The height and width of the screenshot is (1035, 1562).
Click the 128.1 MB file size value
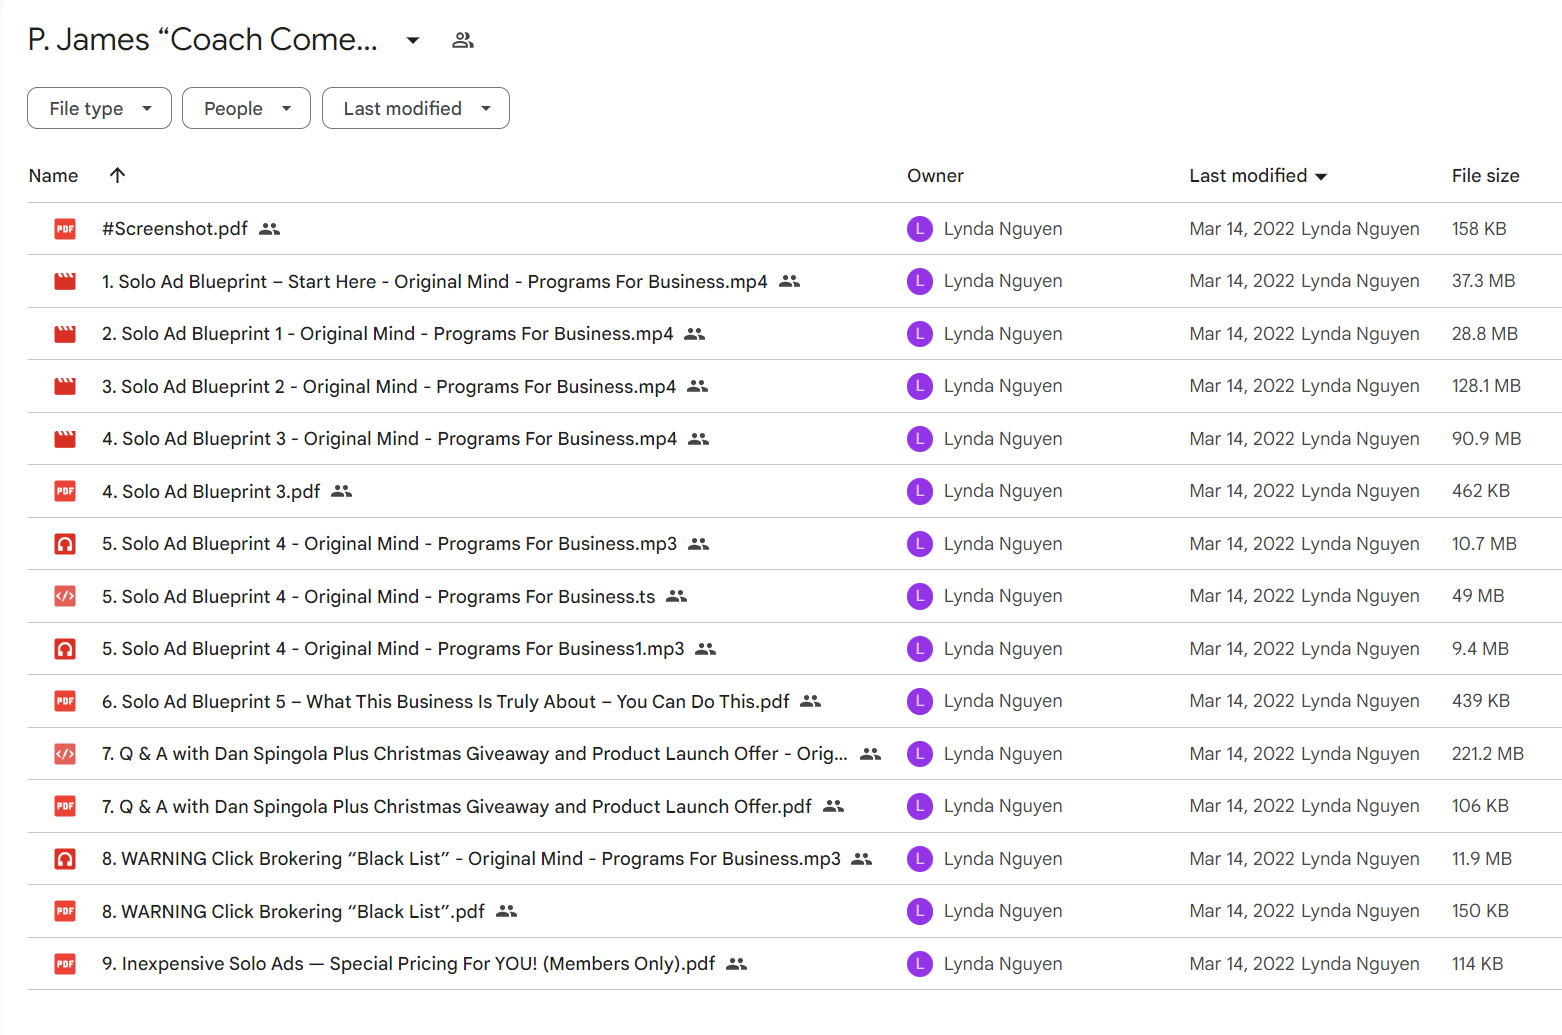coord(1486,386)
